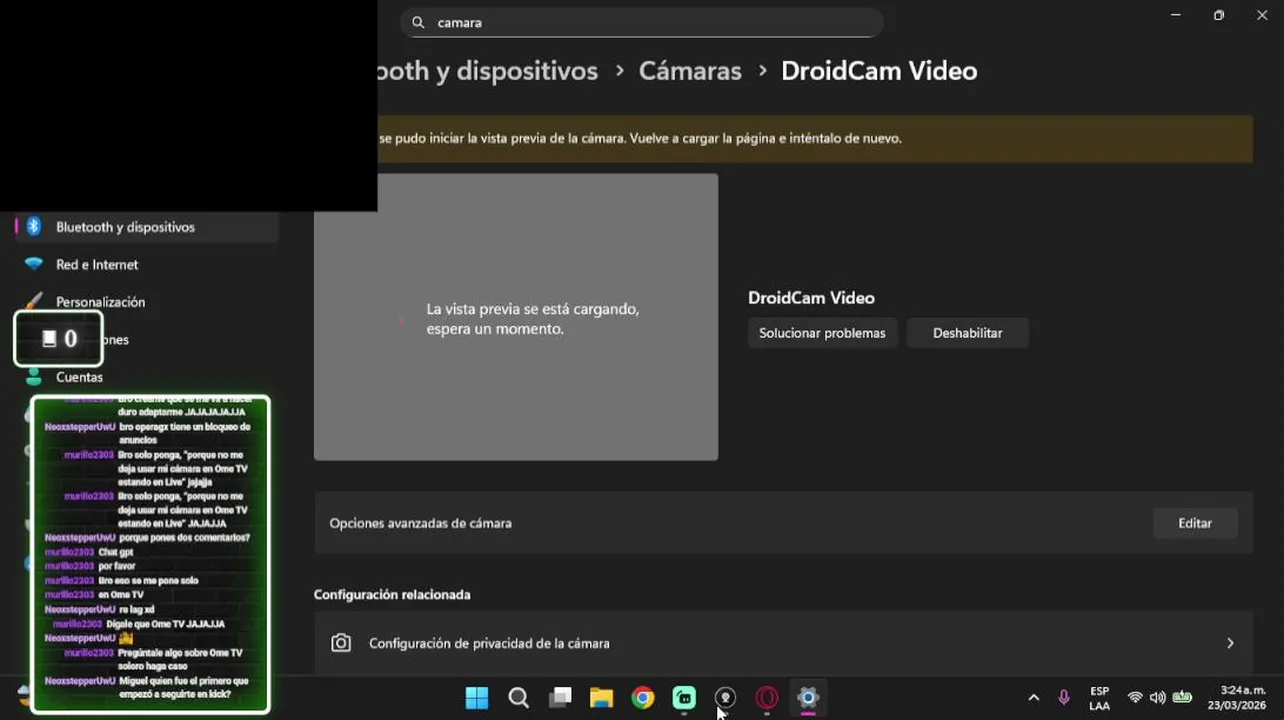Click Opciones avanzadas de cámara label
Screen dimensions: 1284x720
(420, 523)
